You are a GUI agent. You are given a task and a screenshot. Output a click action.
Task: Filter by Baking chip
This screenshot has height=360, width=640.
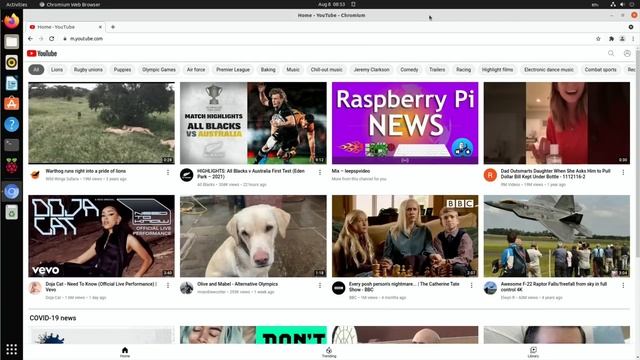(x=268, y=70)
